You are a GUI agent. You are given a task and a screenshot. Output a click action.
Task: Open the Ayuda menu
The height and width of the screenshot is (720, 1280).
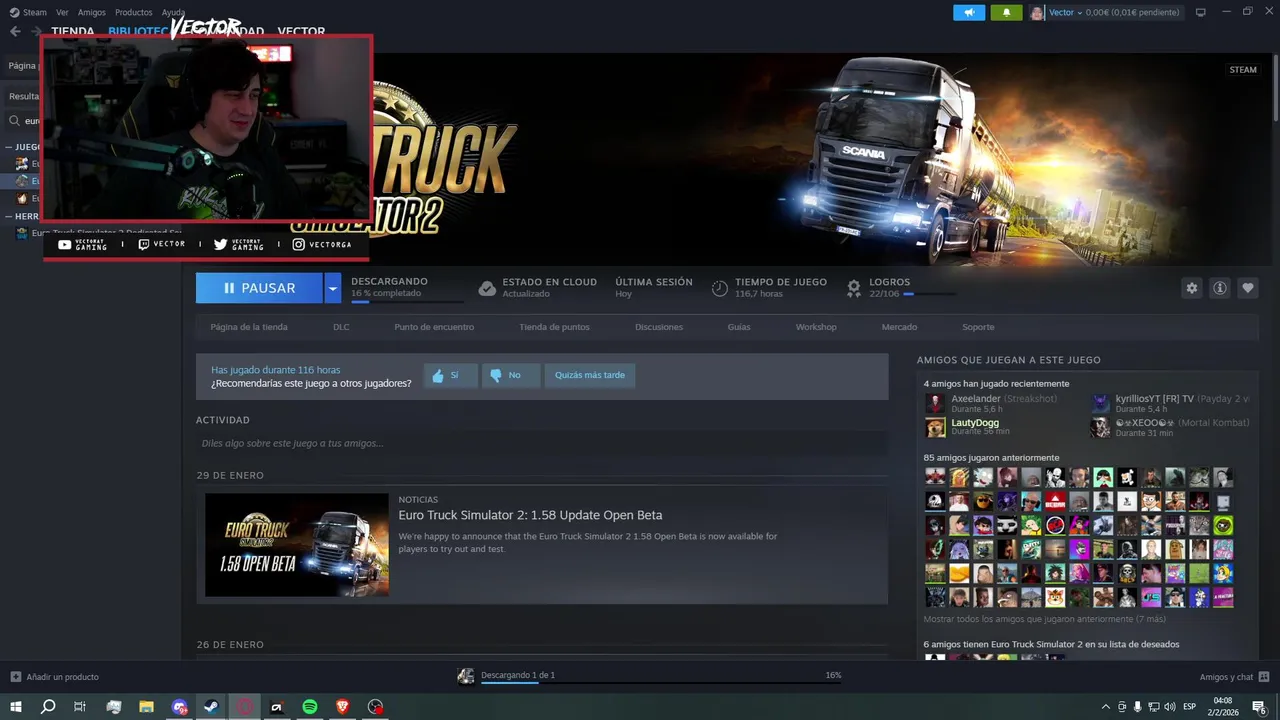tap(173, 12)
